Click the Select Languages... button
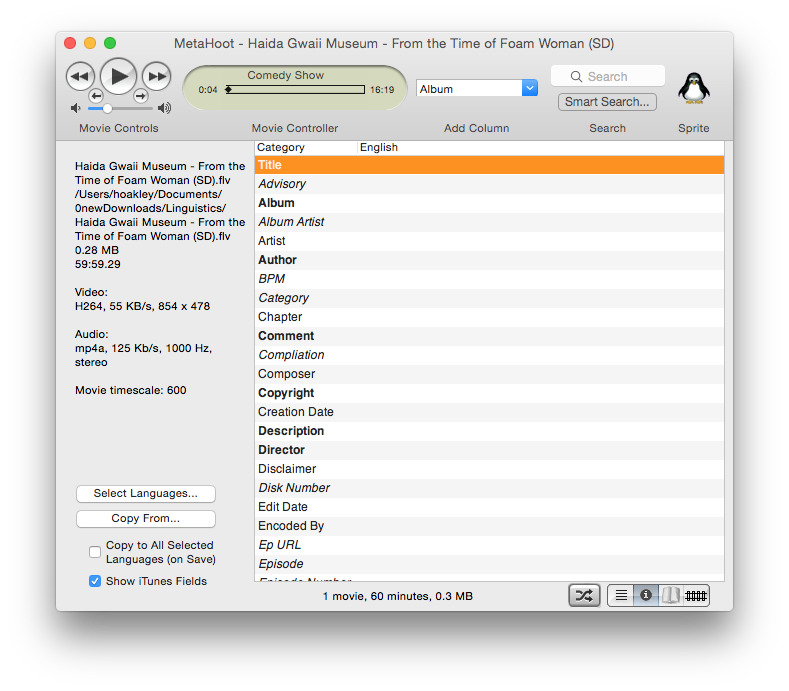Image resolution: width=789 pixels, height=691 pixels. pyautogui.click(x=146, y=494)
